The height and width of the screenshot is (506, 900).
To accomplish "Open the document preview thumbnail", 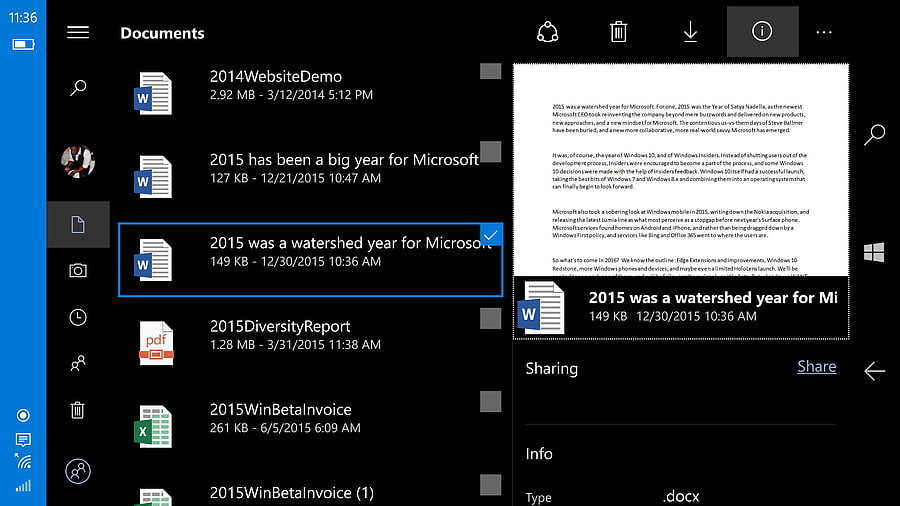I will click(x=681, y=170).
